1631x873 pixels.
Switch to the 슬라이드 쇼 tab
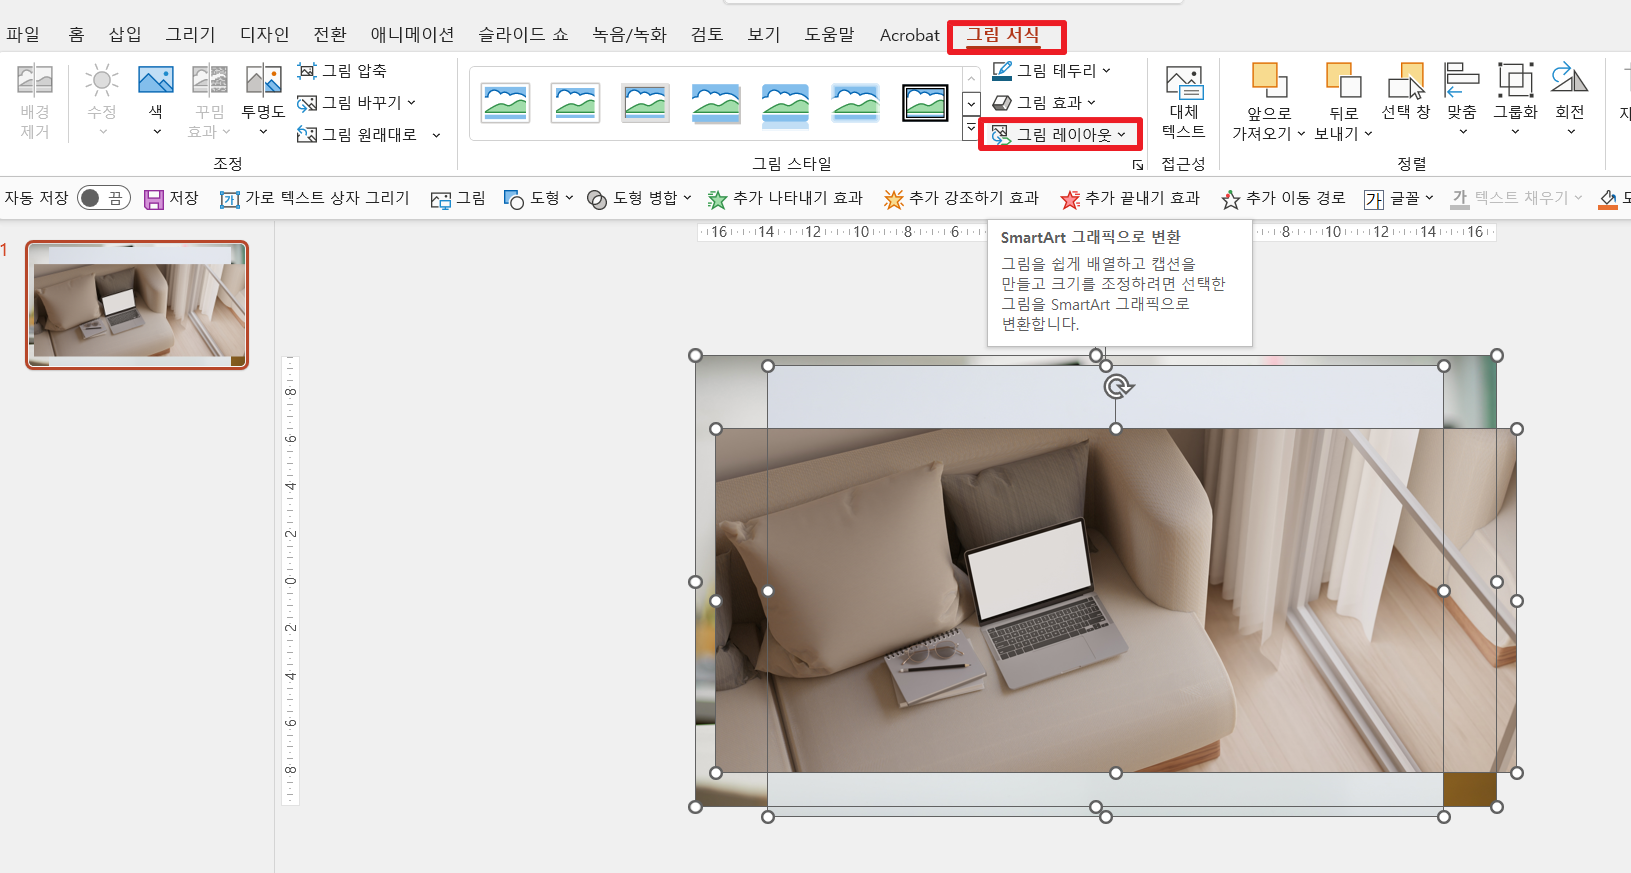(x=522, y=35)
